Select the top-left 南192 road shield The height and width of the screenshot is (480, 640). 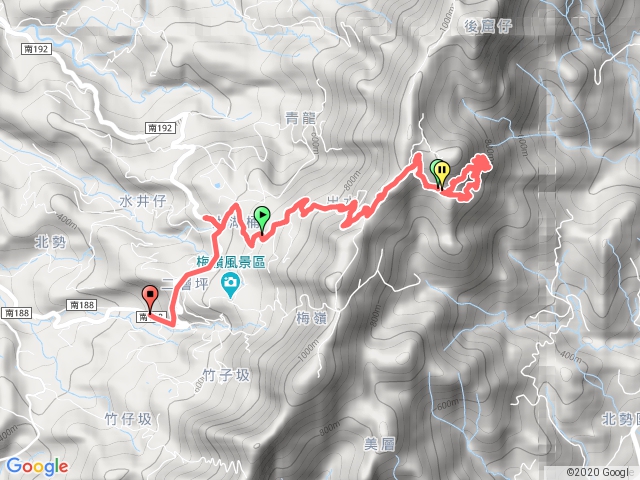pos(36,49)
